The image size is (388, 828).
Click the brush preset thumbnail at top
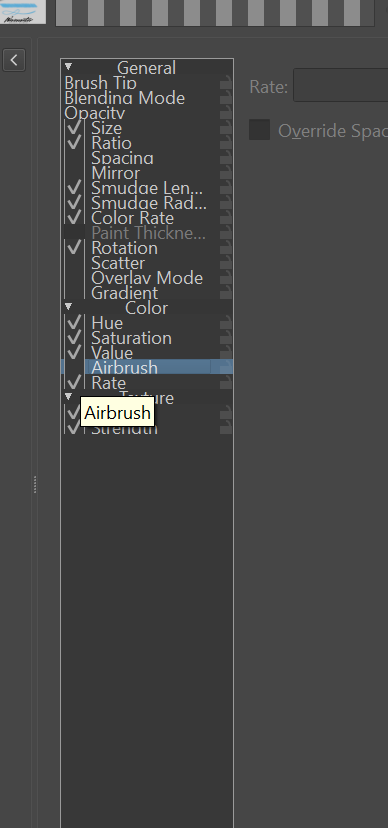23,12
